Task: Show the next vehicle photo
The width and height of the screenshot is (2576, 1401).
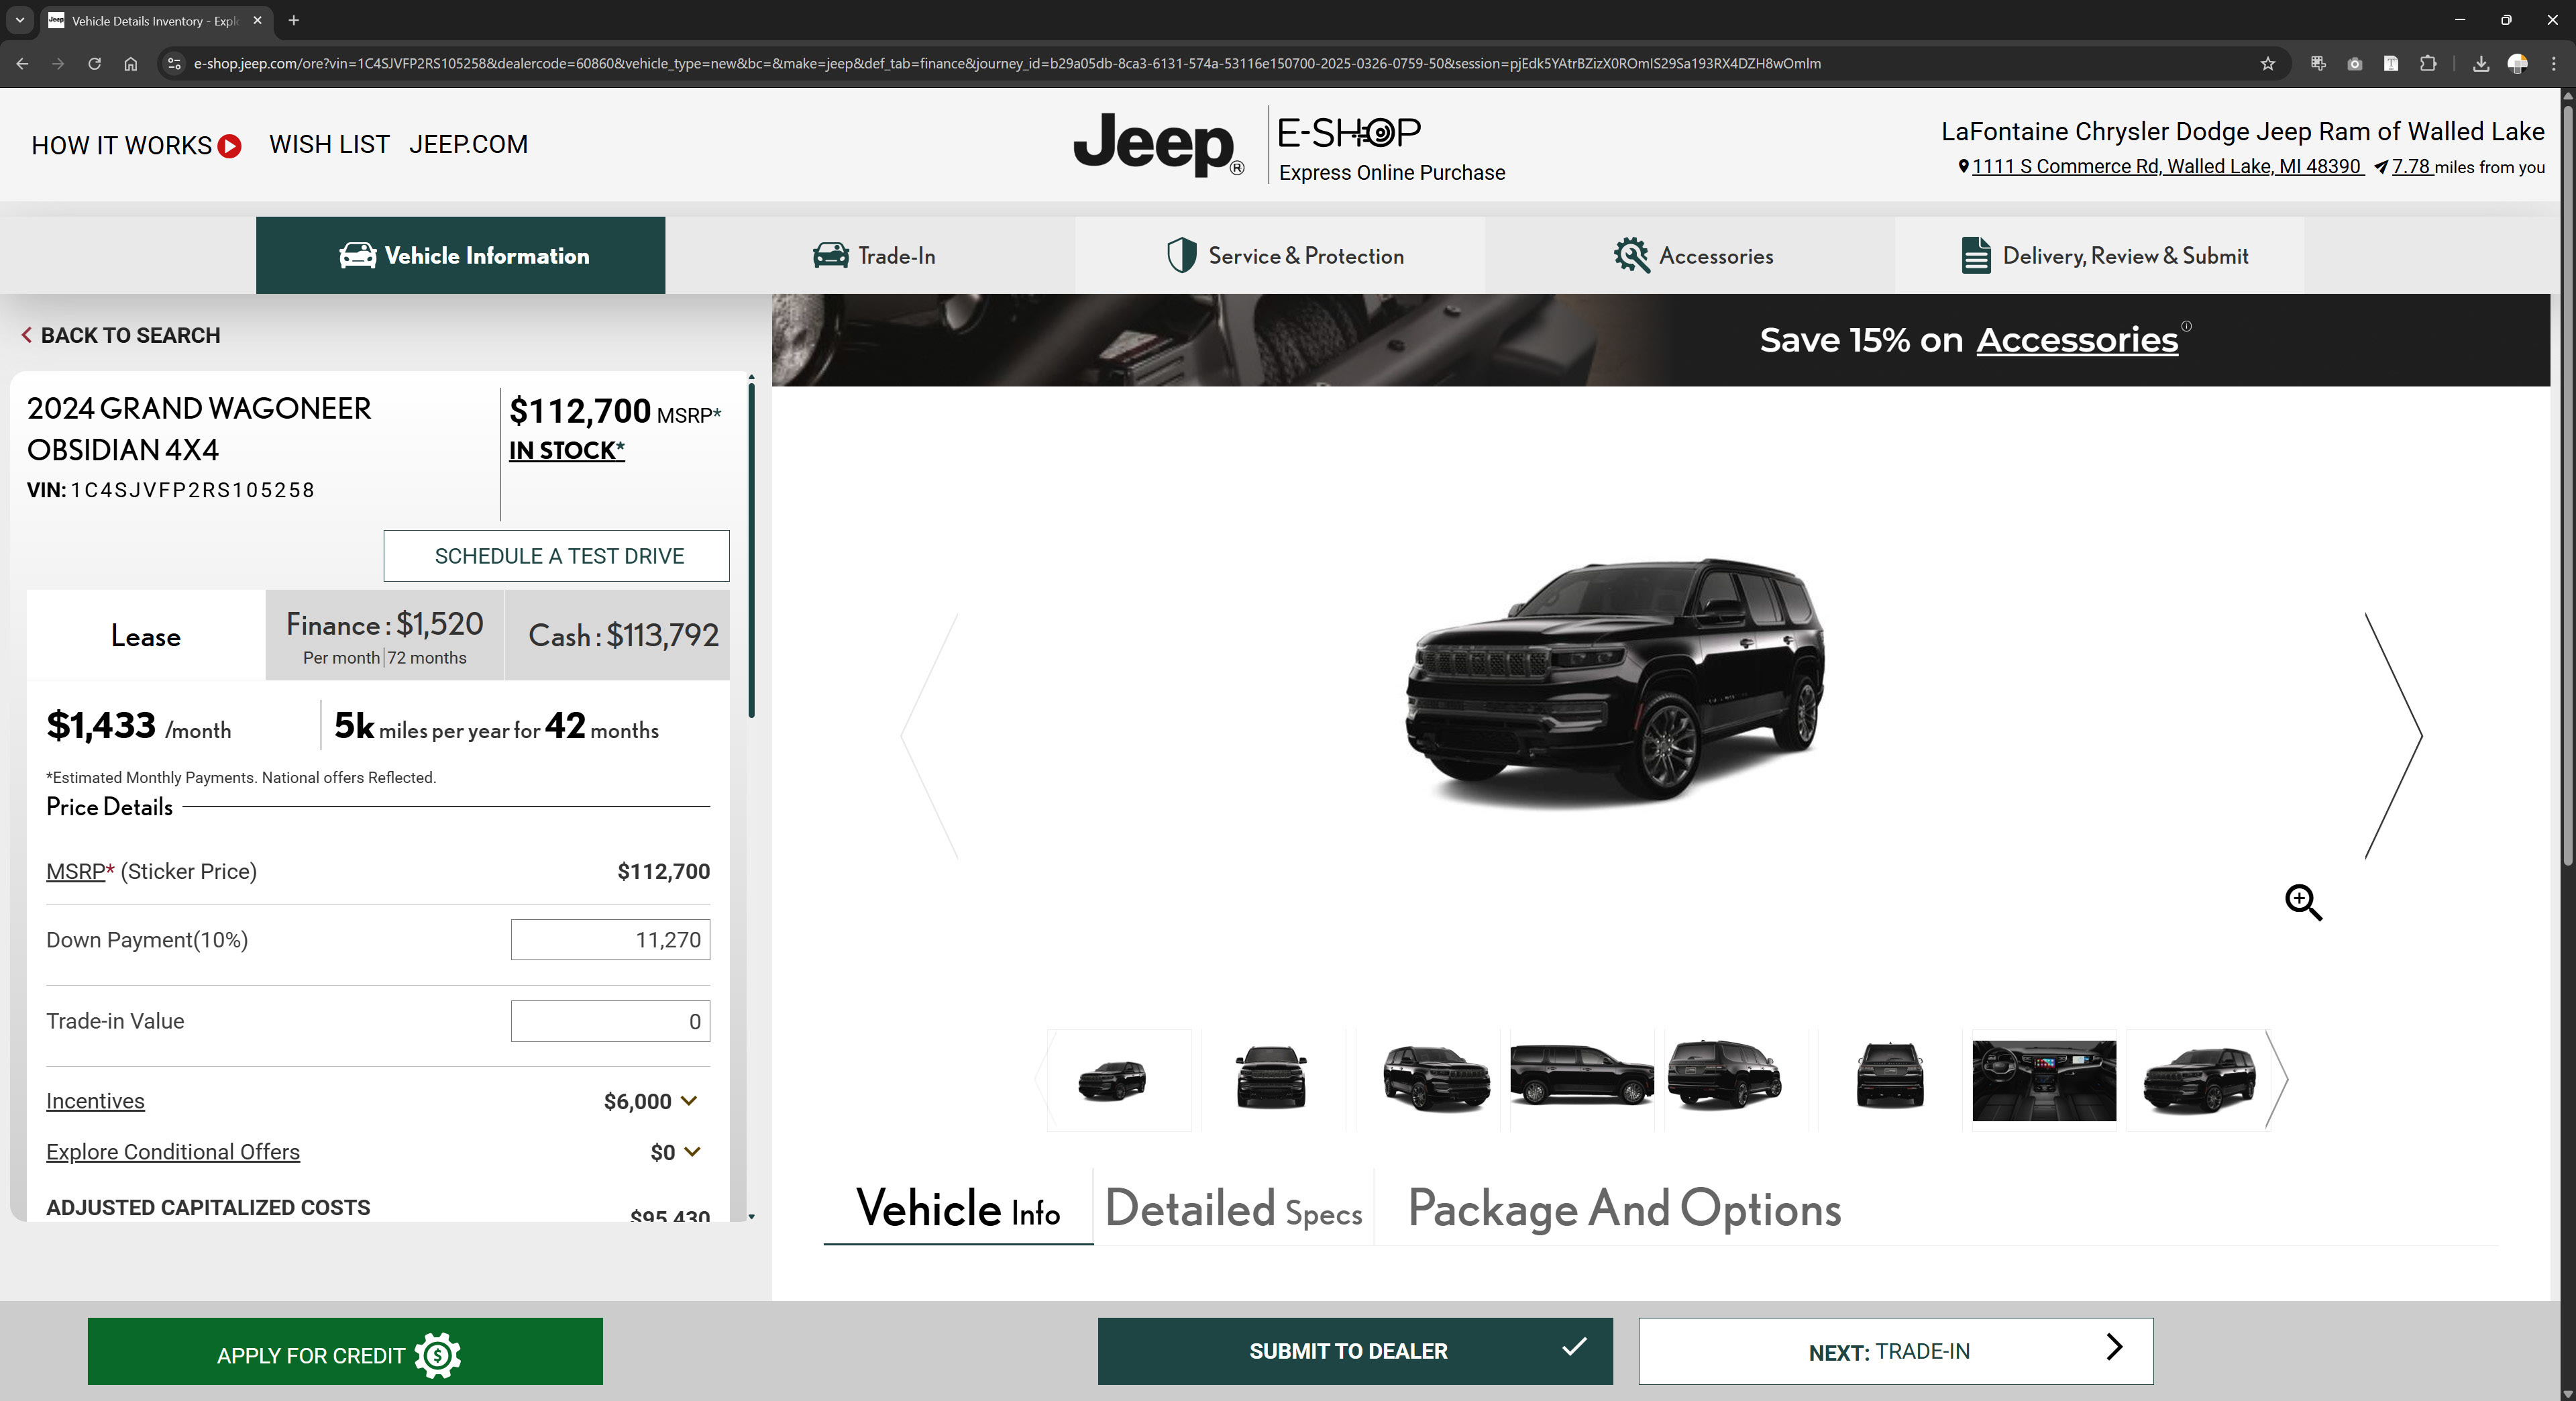Action: (2393, 735)
